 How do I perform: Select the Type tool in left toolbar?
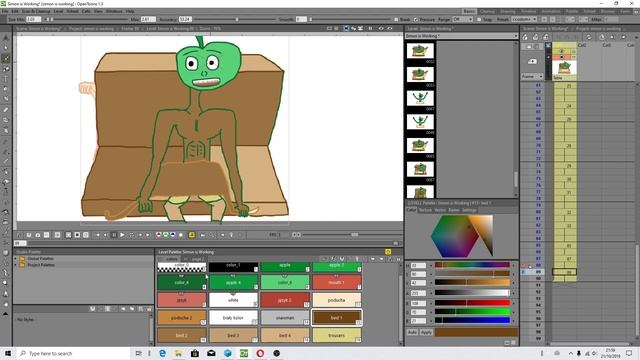coord(6,79)
